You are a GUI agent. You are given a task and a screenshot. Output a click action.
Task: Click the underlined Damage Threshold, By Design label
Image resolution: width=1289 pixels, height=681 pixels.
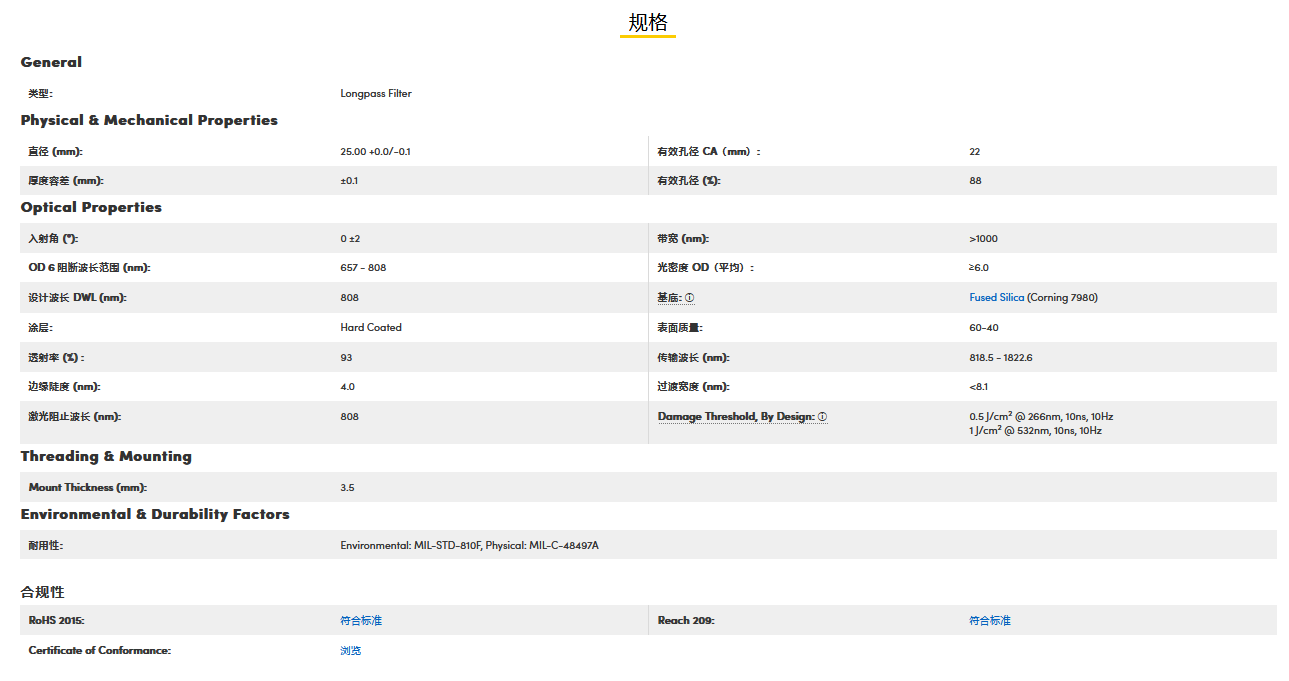736,417
